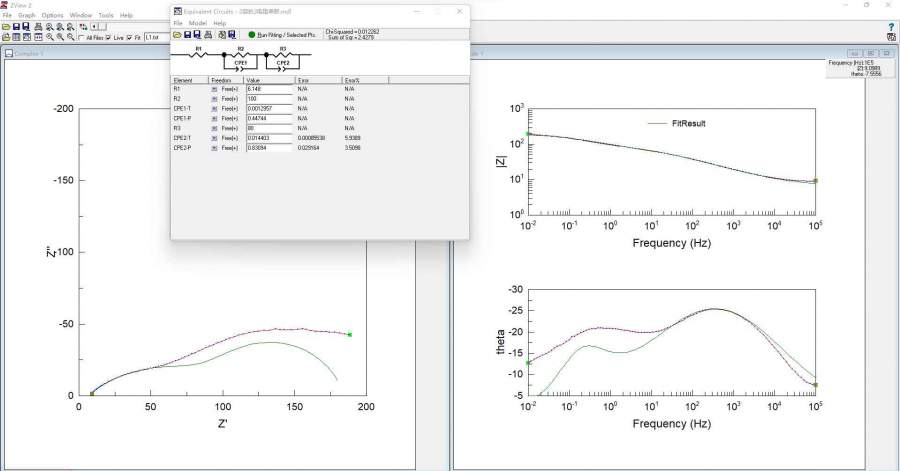Click the blue question mark help icon
Screen dimensions: 900x471
[891, 27]
